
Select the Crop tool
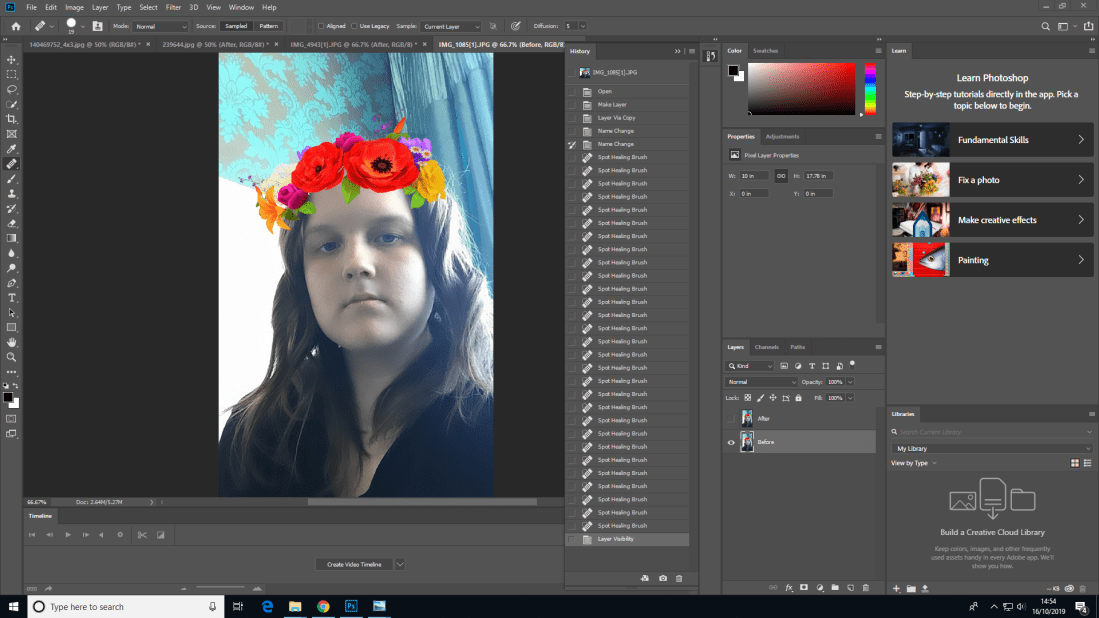[x=12, y=118]
